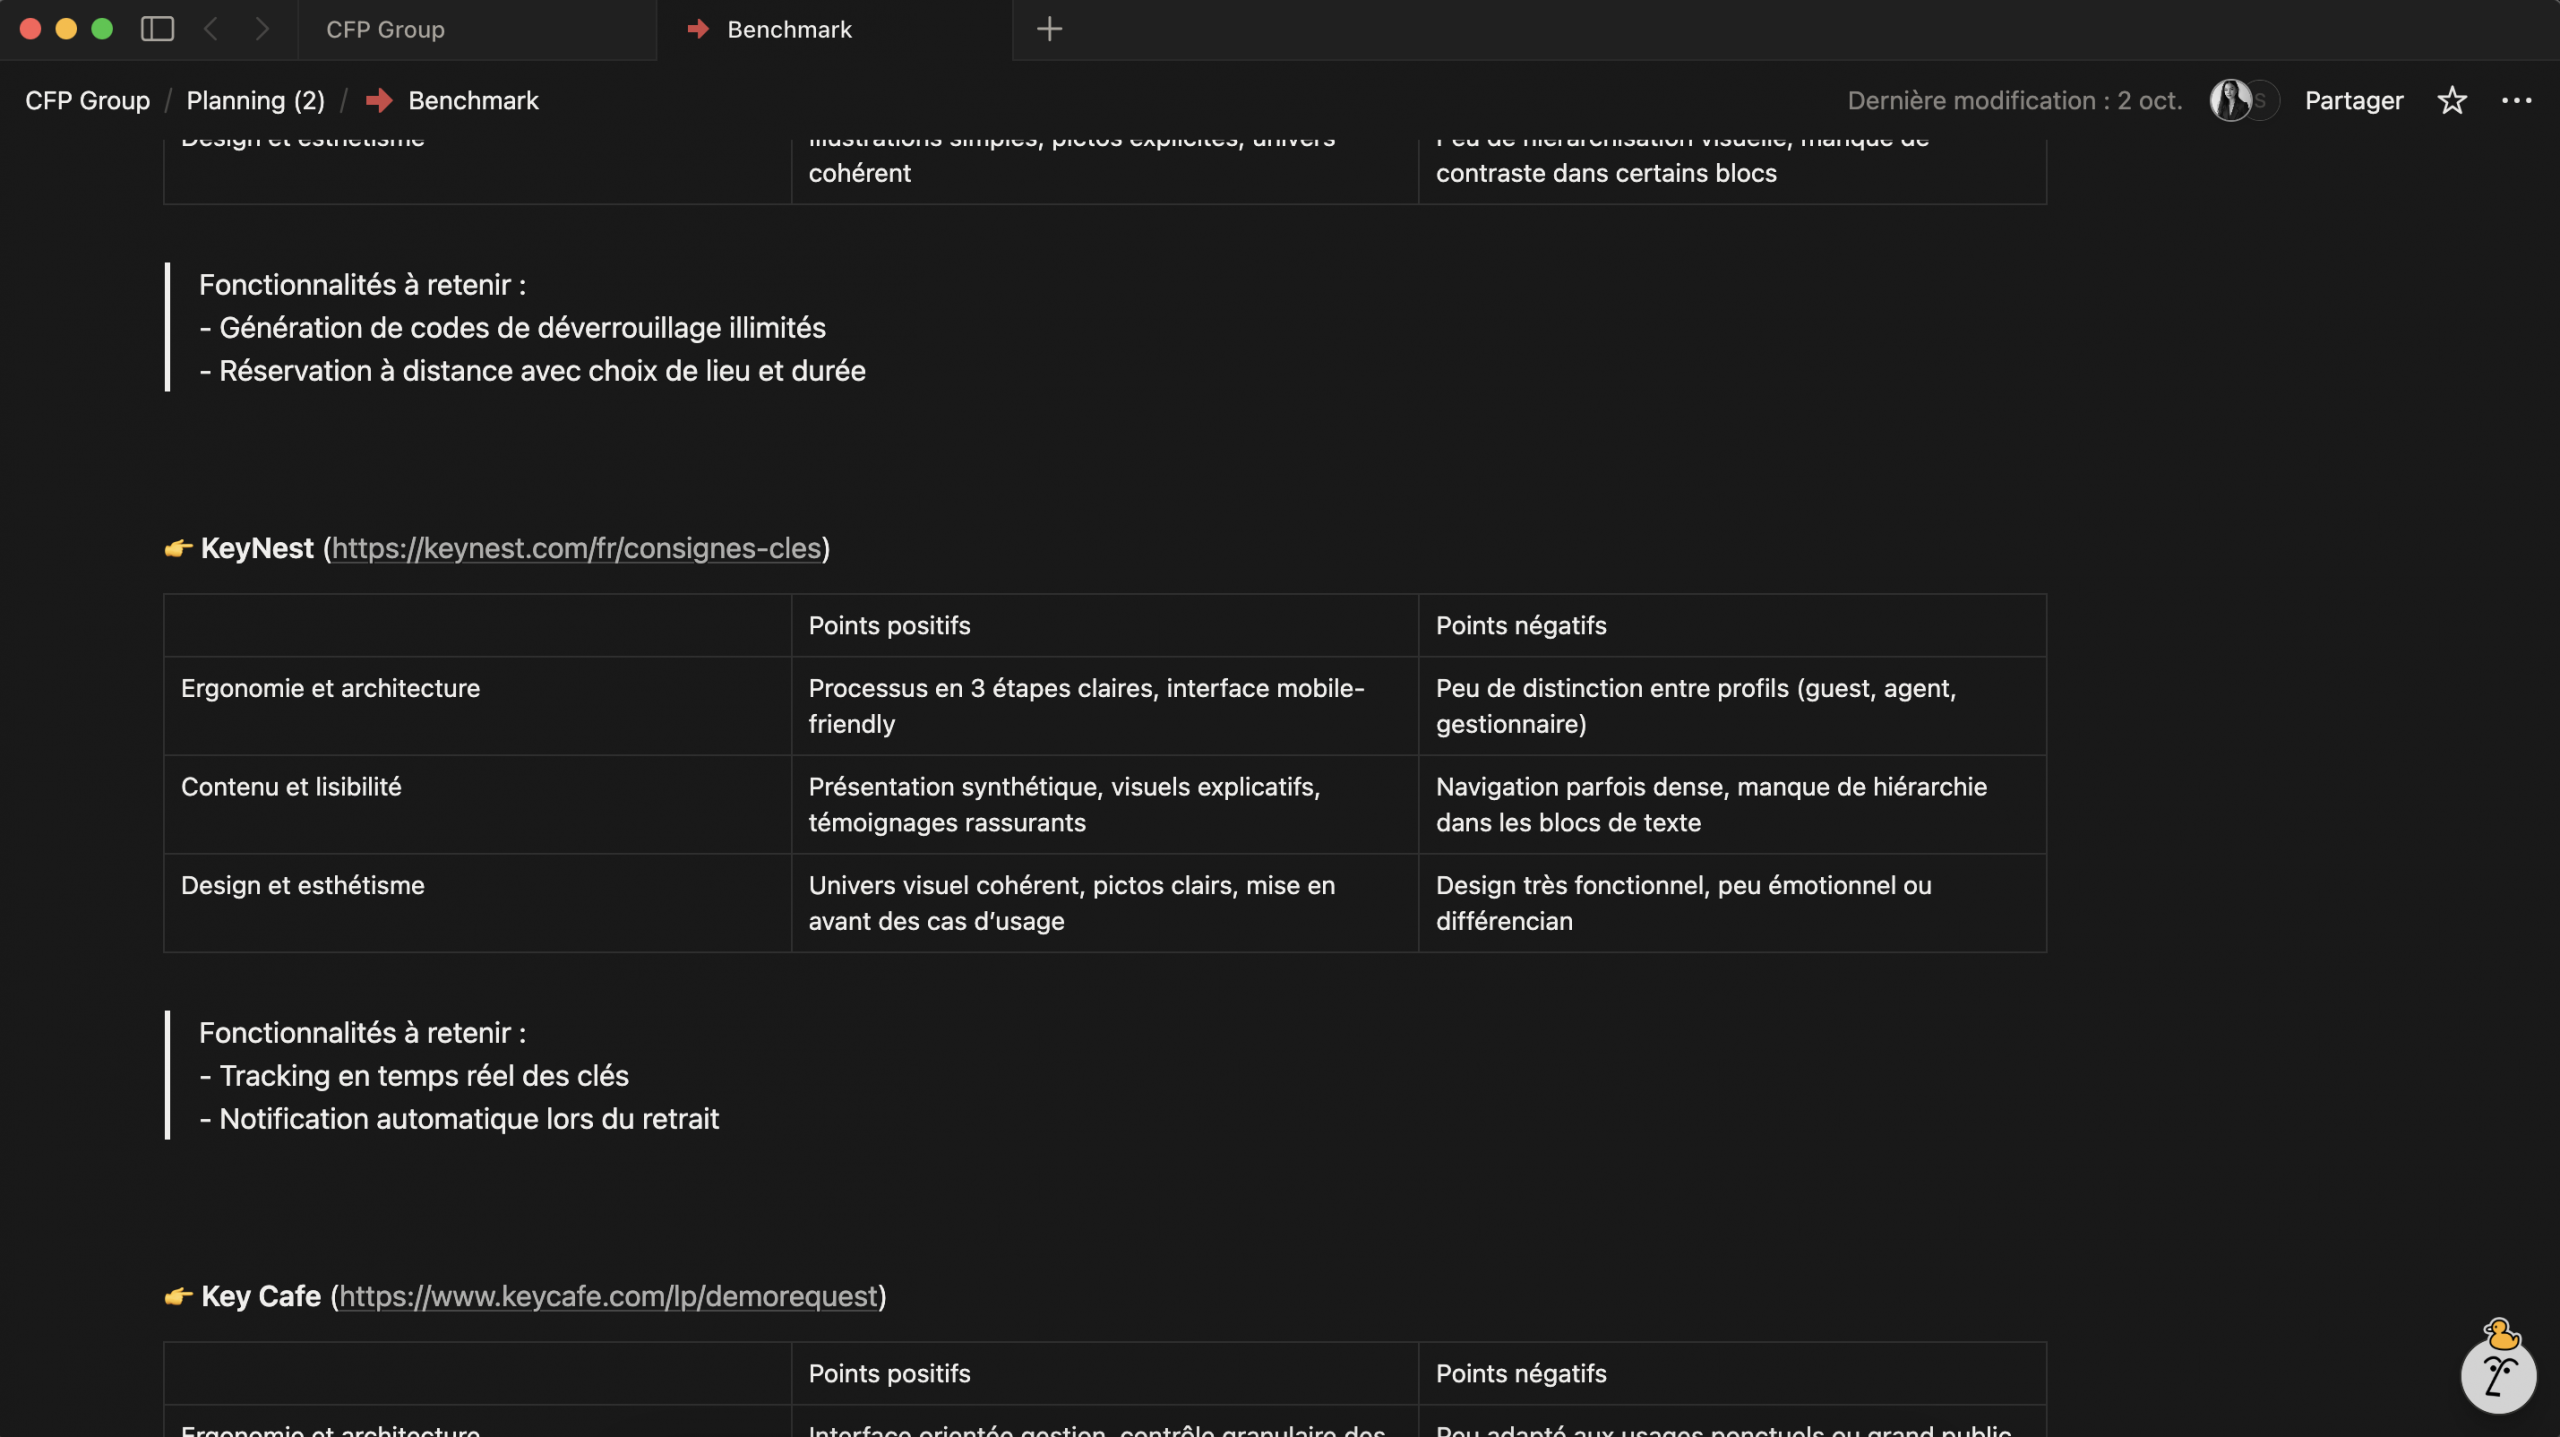Viewport: 2560px width, 1437px height.
Task: Click the Partager button
Action: (x=2353, y=101)
